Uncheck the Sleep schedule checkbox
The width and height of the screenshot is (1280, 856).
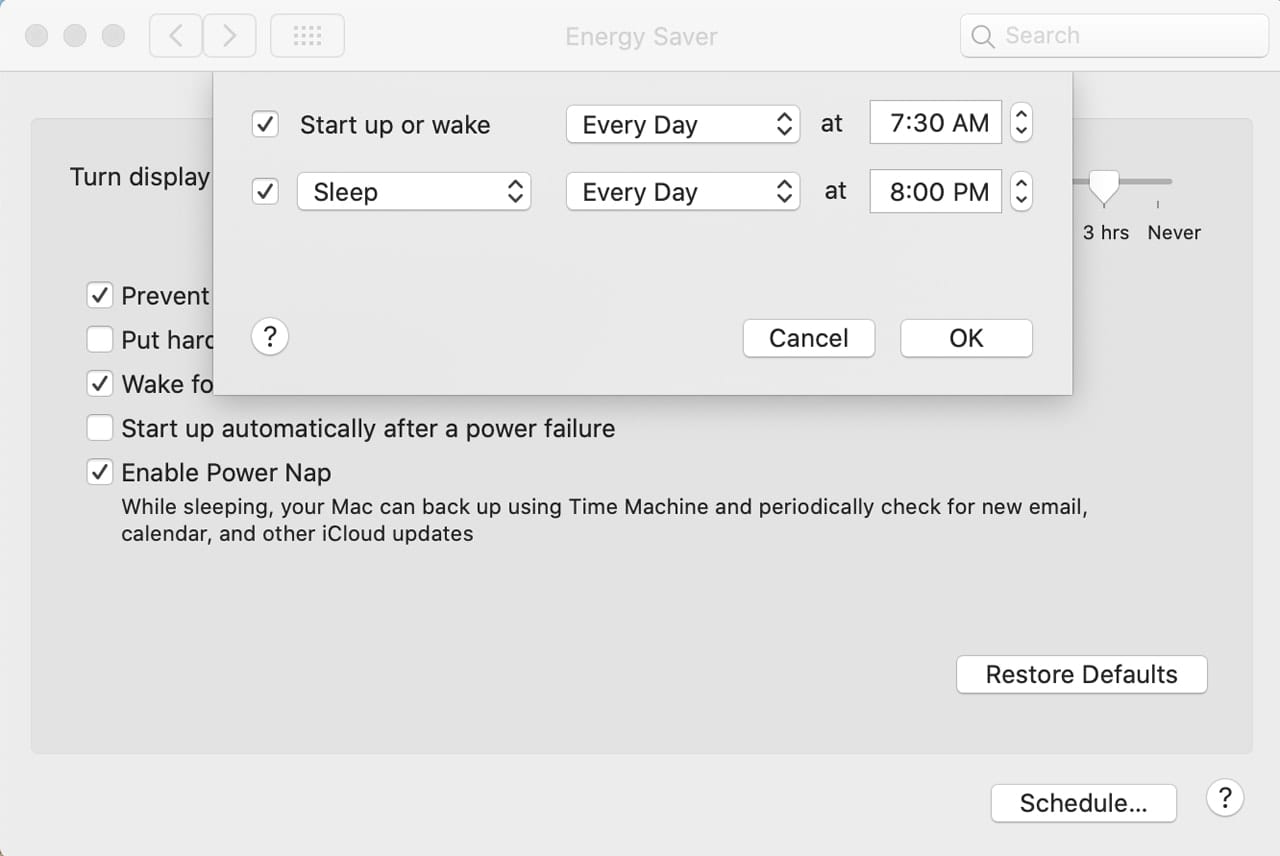click(265, 192)
